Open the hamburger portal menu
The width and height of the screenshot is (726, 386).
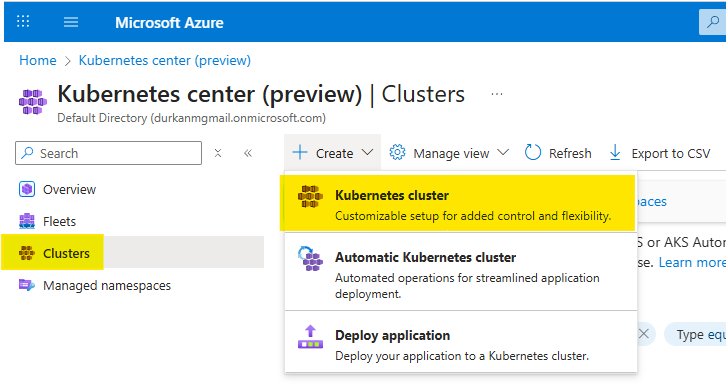(x=71, y=22)
